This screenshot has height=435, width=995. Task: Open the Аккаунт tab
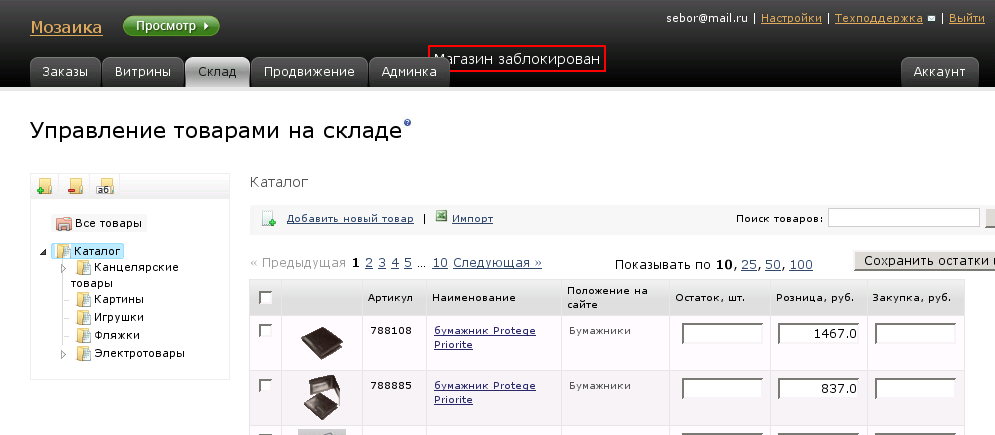point(939,72)
